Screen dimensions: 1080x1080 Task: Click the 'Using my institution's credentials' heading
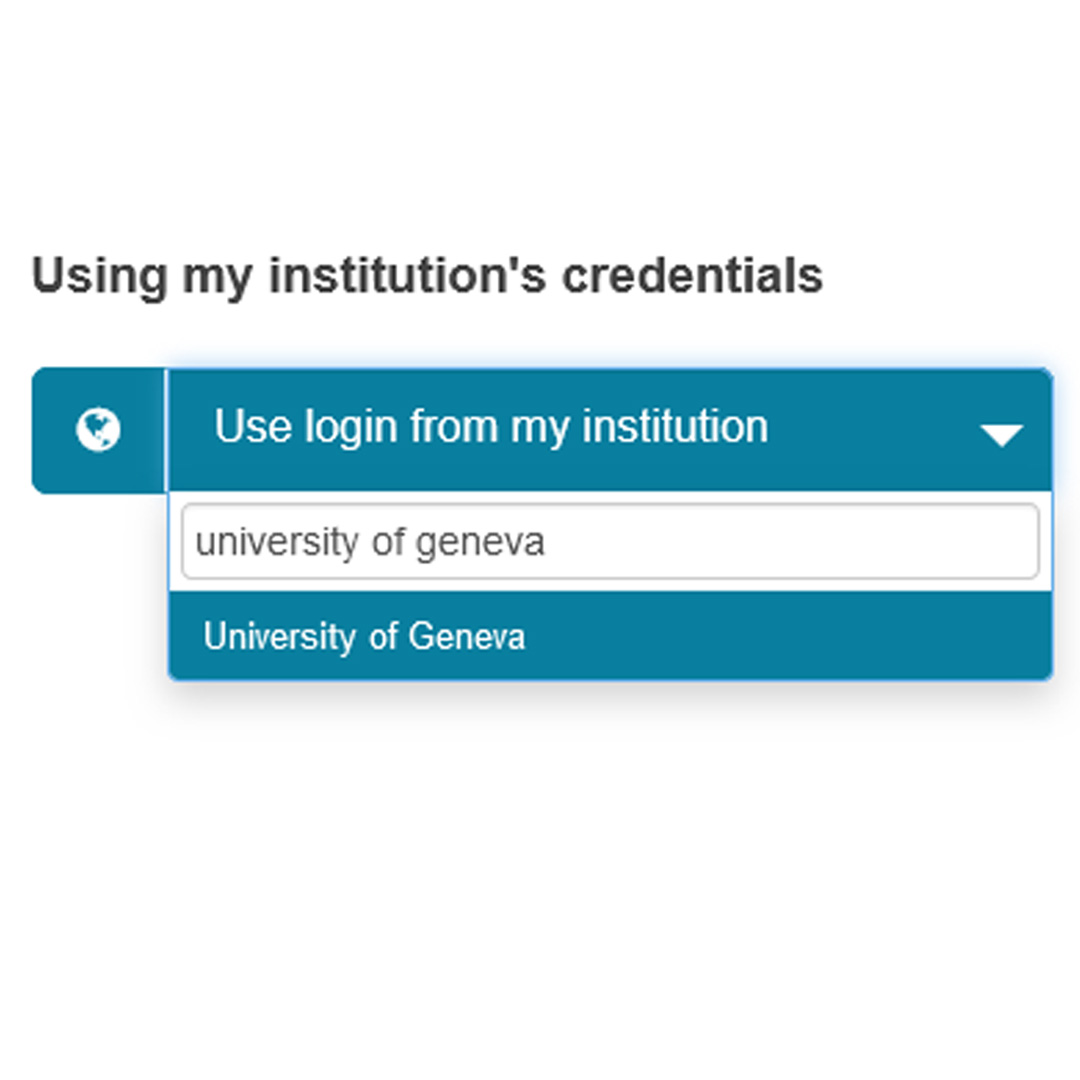[427, 275]
